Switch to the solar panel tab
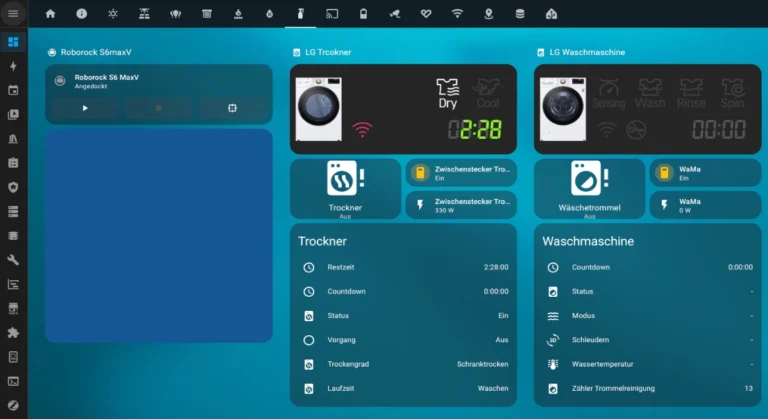The height and width of the screenshot is (419, 768). tap(144, 14)
